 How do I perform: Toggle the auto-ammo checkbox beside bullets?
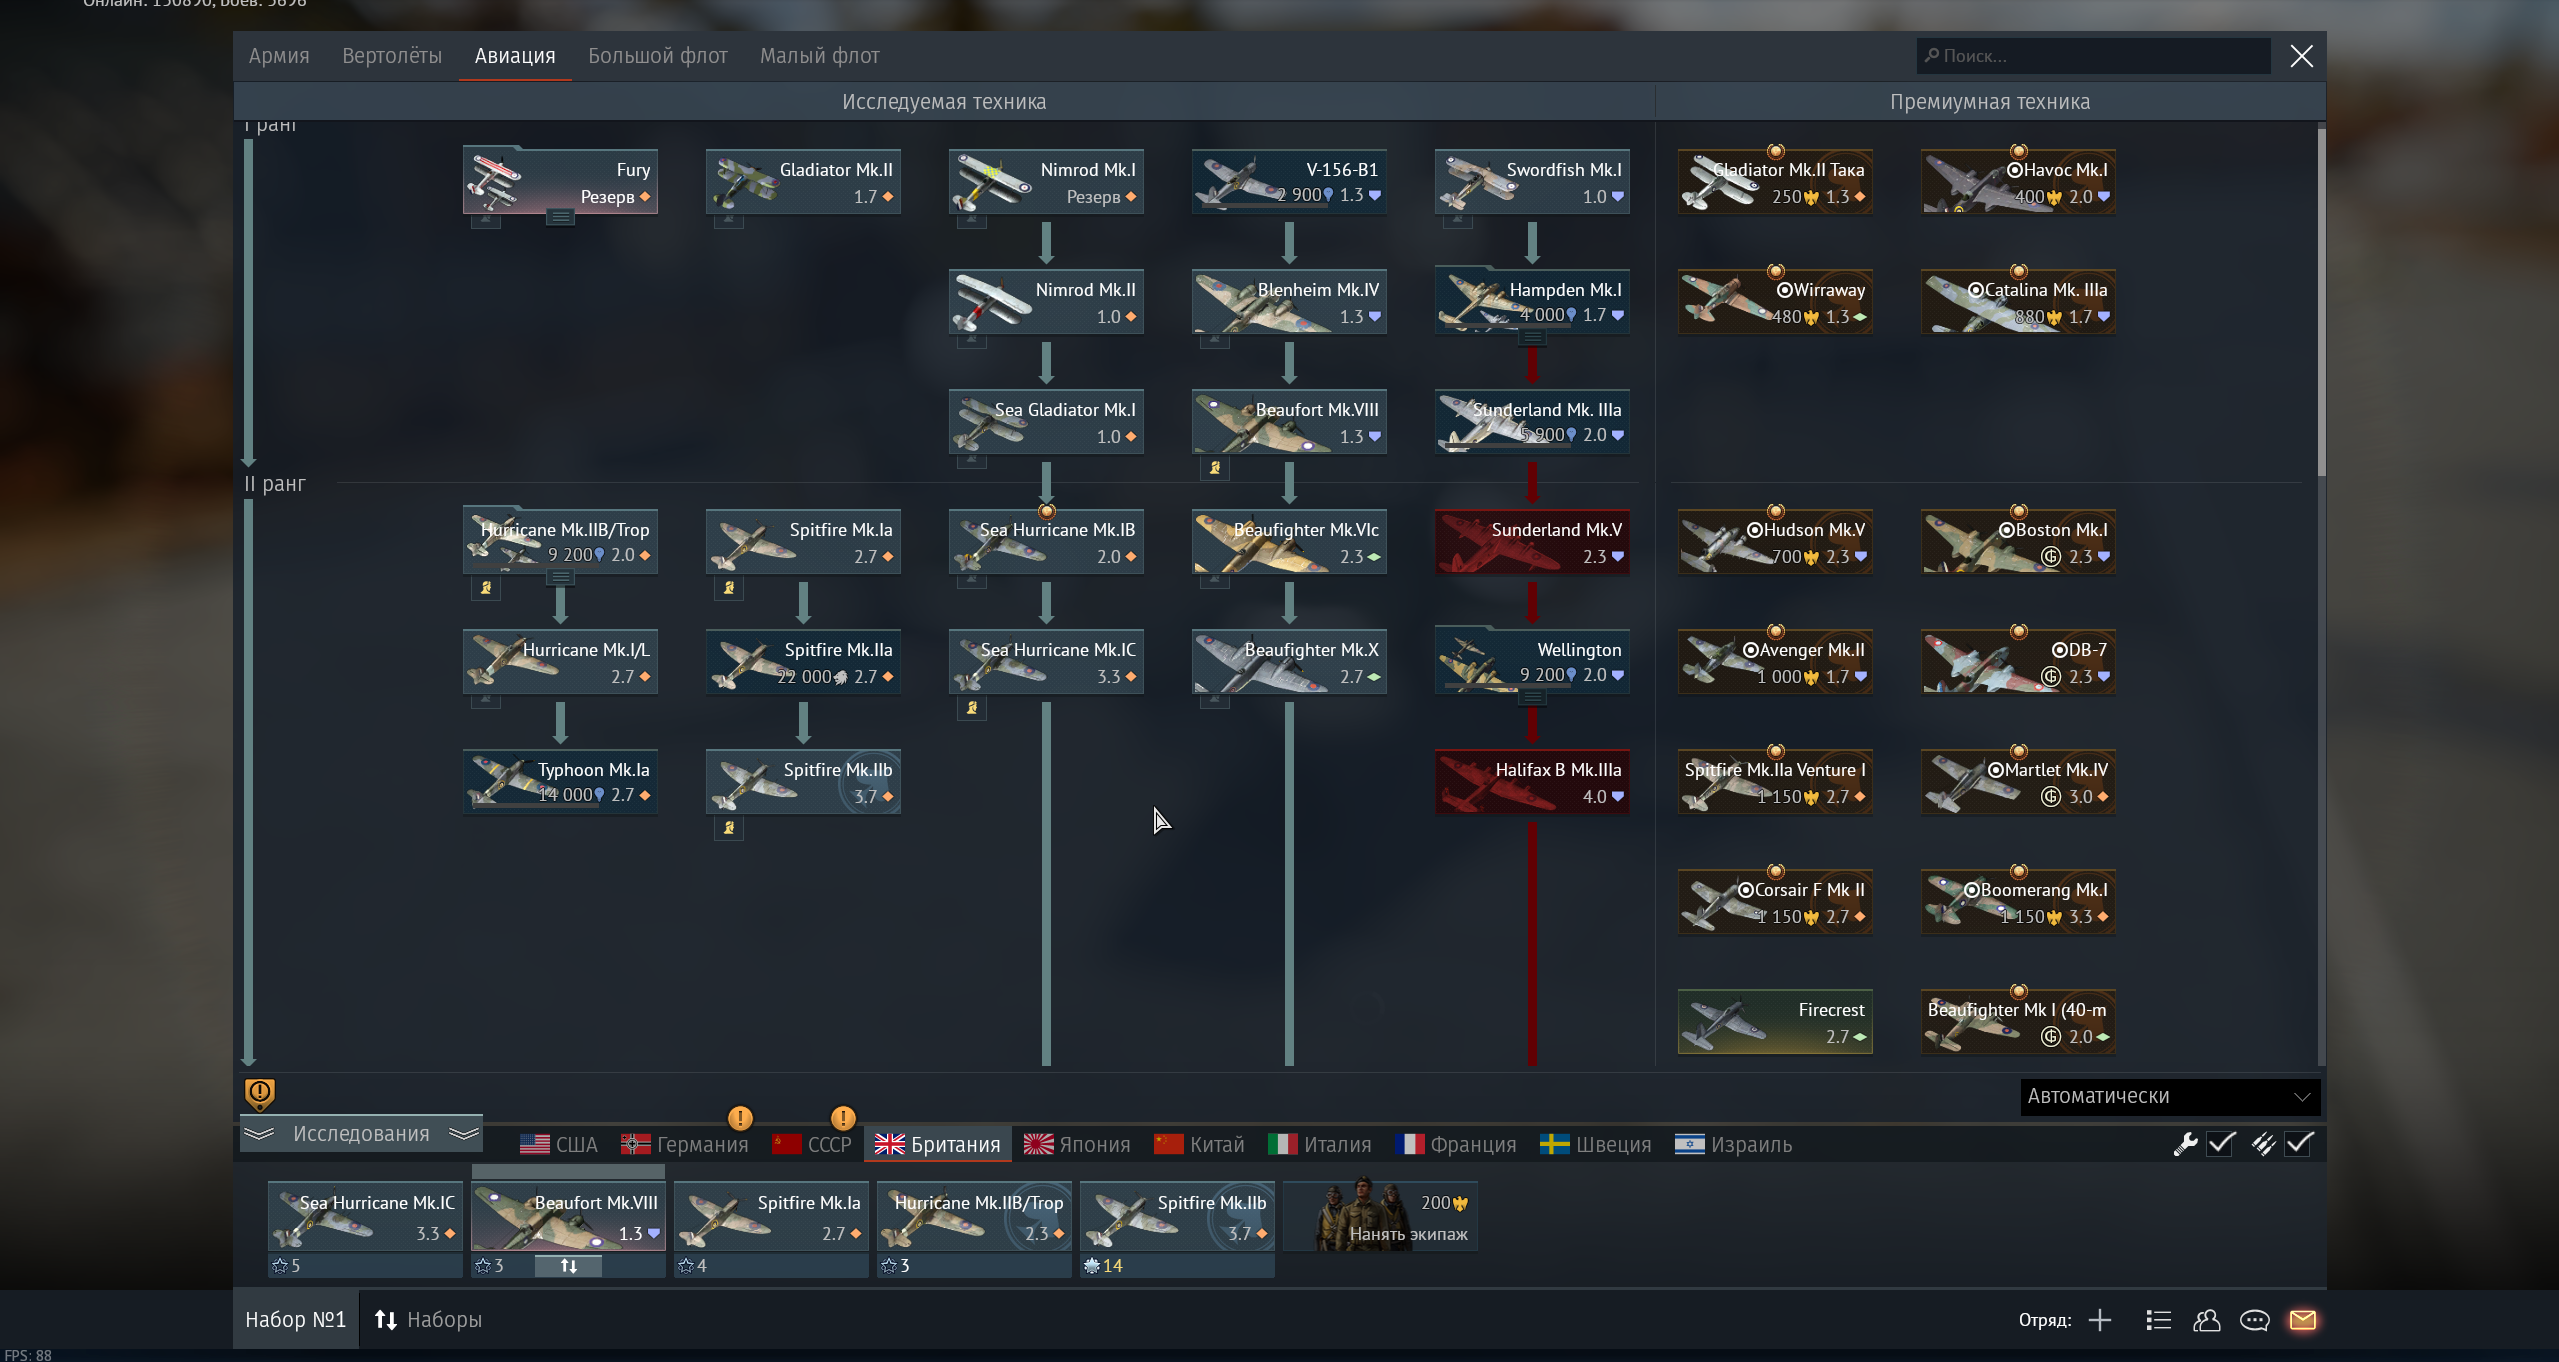click(2300, 1144)
